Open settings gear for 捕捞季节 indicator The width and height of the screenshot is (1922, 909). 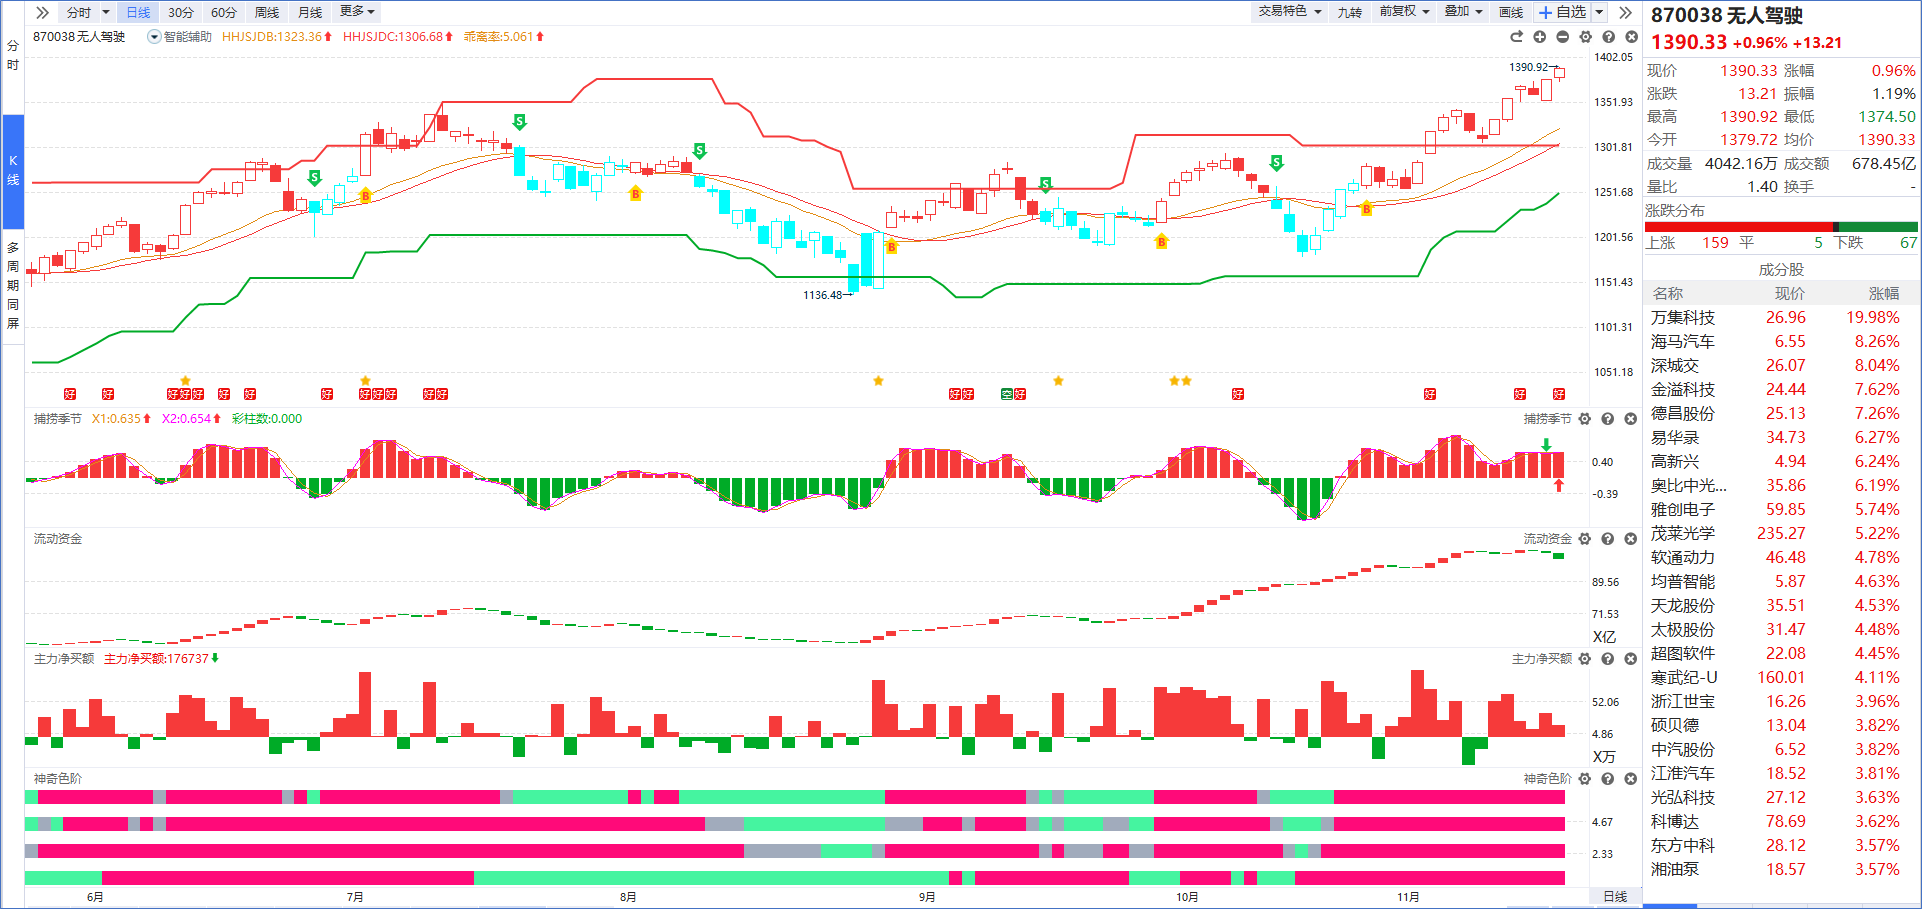tap(1585, 419)
